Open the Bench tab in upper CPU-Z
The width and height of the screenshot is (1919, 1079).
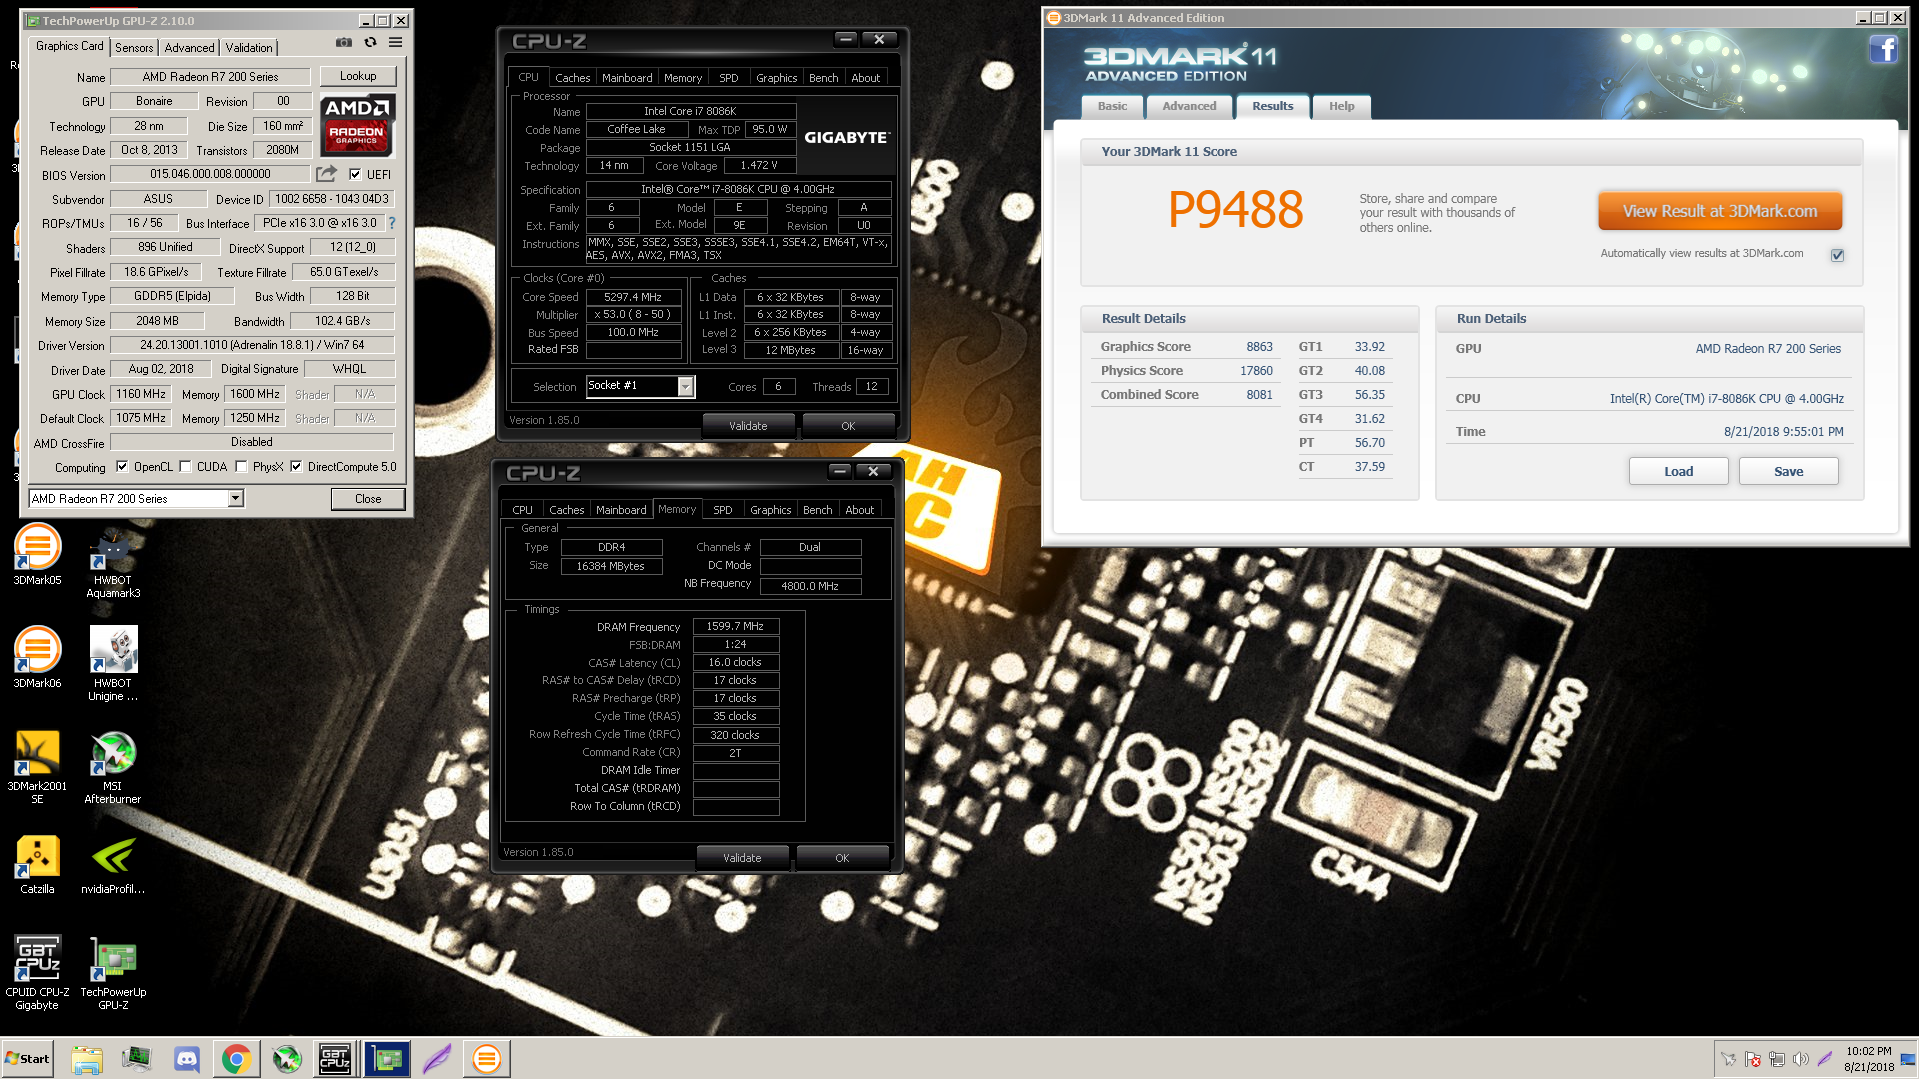coord(824,78)
